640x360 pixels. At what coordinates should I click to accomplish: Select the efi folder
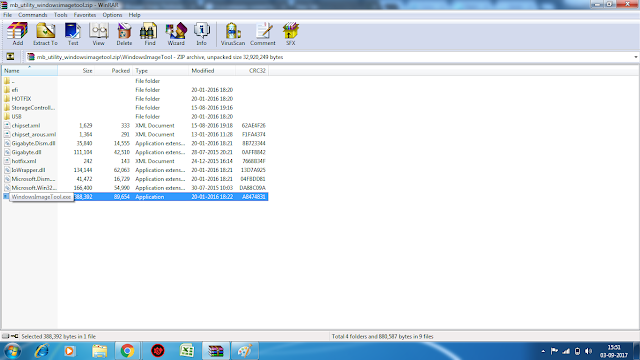point(135,90)
